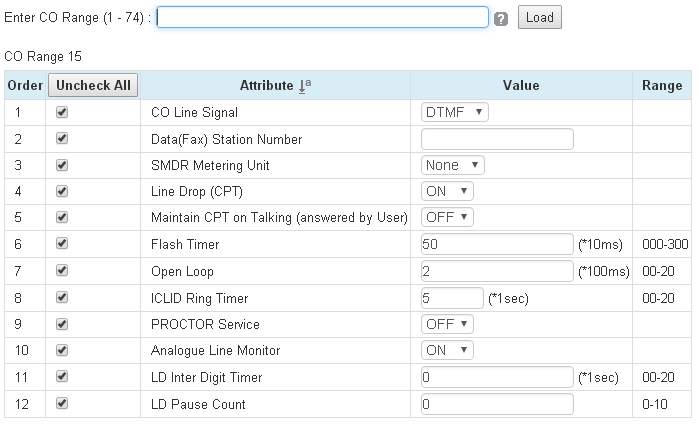699x430 pixels.
Task: Click the Open Loop value field
Action: [x=497, y=271]
